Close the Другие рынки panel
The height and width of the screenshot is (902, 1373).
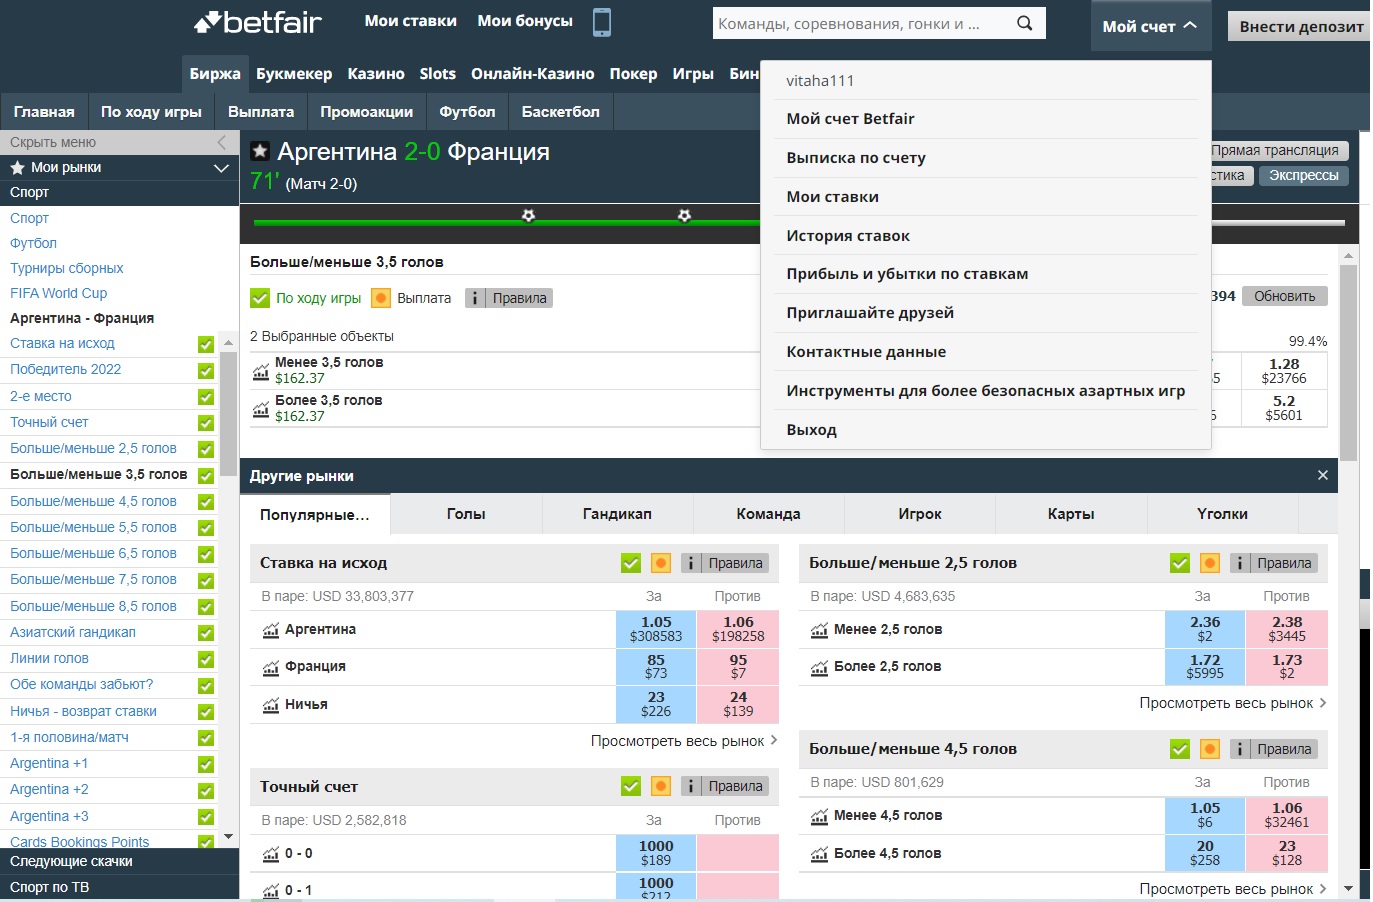(x=1322, y=476)
